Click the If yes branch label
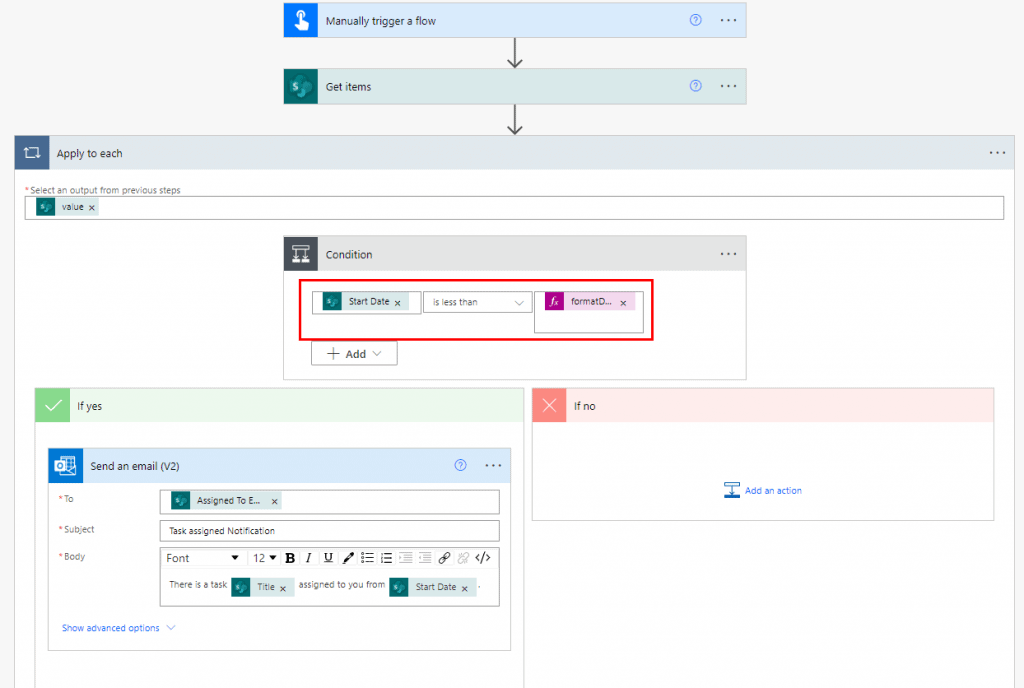 pos(89,406)
